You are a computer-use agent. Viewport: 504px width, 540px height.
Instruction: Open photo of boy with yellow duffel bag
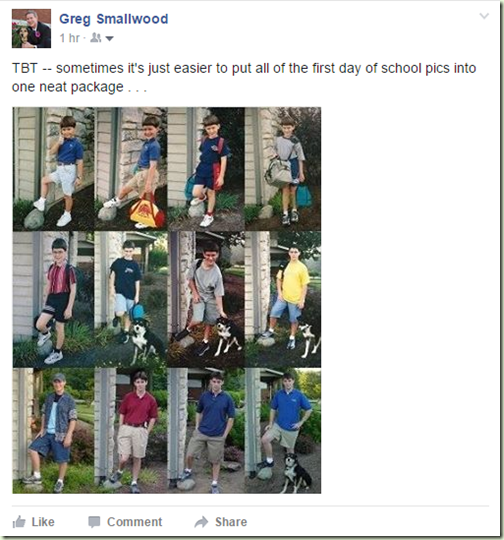click(131, 169)
